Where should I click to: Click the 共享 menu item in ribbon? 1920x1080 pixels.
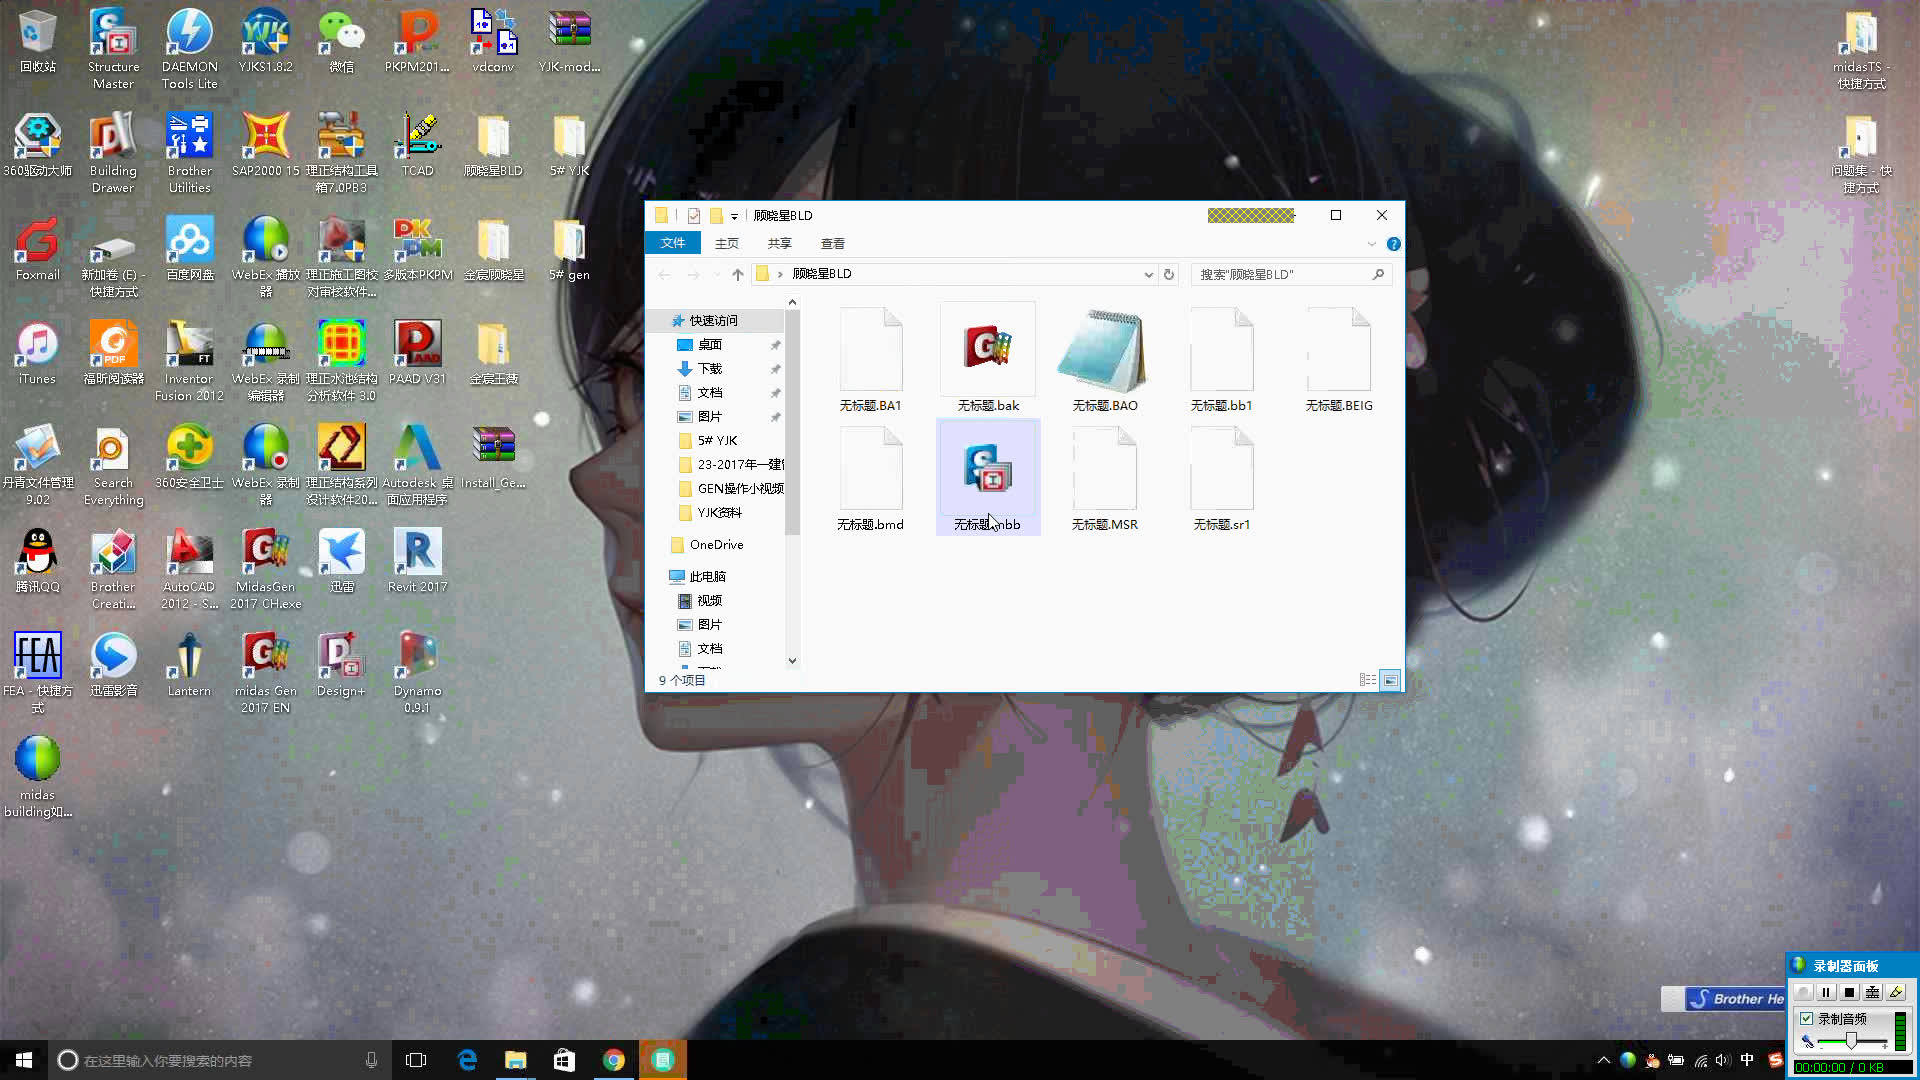coord(778,243)
